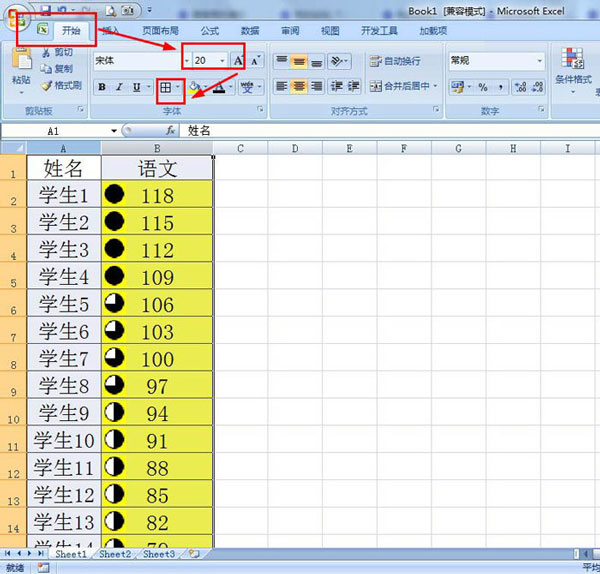Open the Clipboard (剪贴板) dialog launcher

coord(80,109)
